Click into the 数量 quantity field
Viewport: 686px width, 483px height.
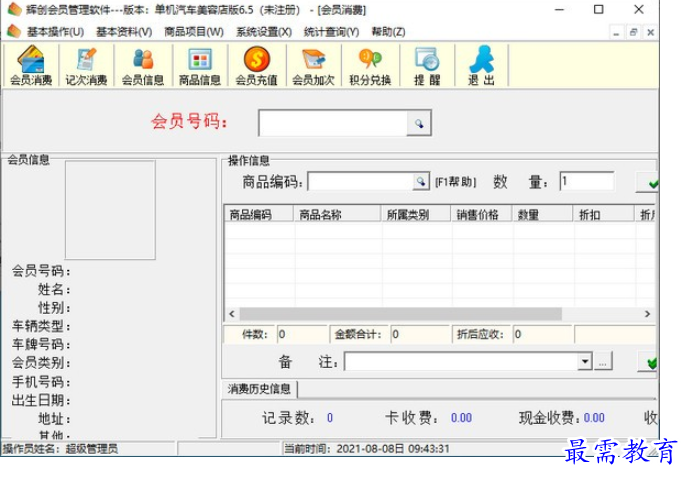click(587, 181)
